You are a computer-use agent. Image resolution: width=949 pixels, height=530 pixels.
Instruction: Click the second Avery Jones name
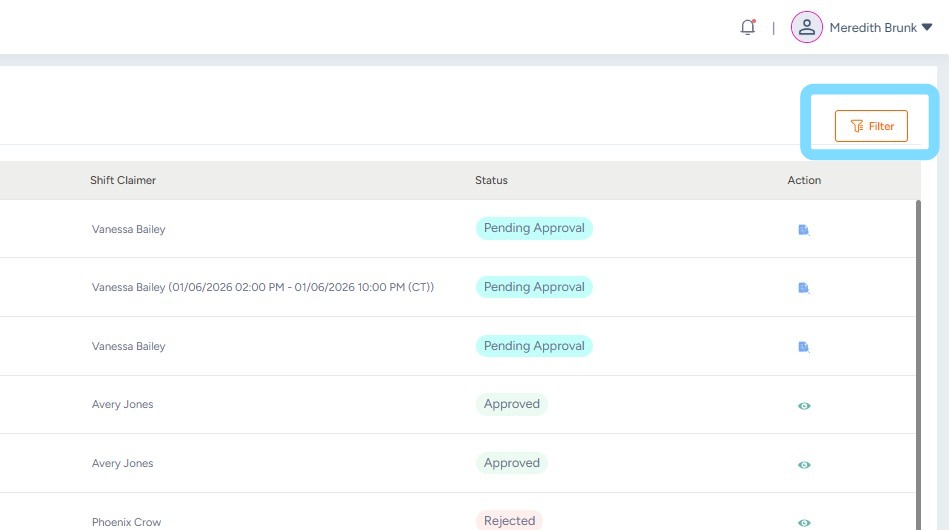coord(122,464)
